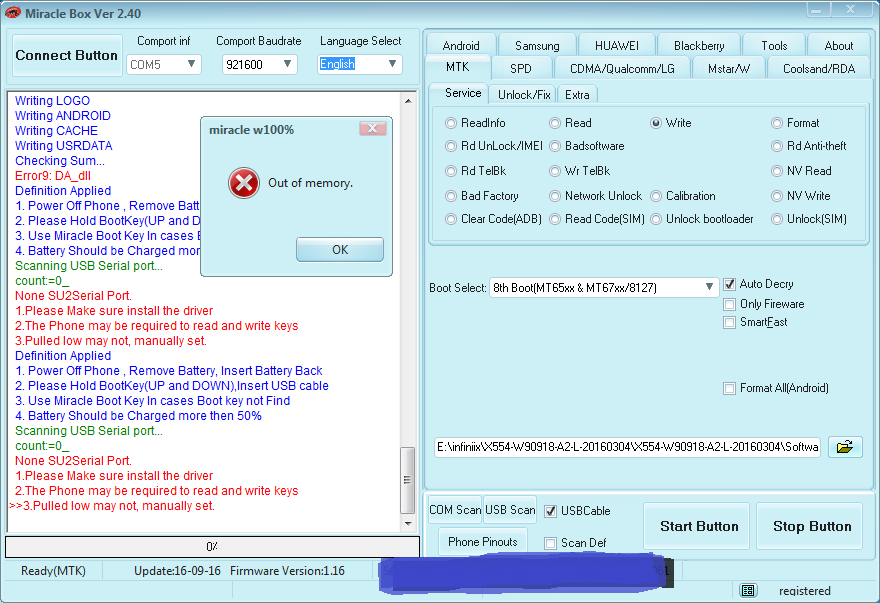Toggle the Auto Decry checkbox
Image resolution: width=880 pixels, height=603 pixels.
pyautogui.click(x=729, y=284)
